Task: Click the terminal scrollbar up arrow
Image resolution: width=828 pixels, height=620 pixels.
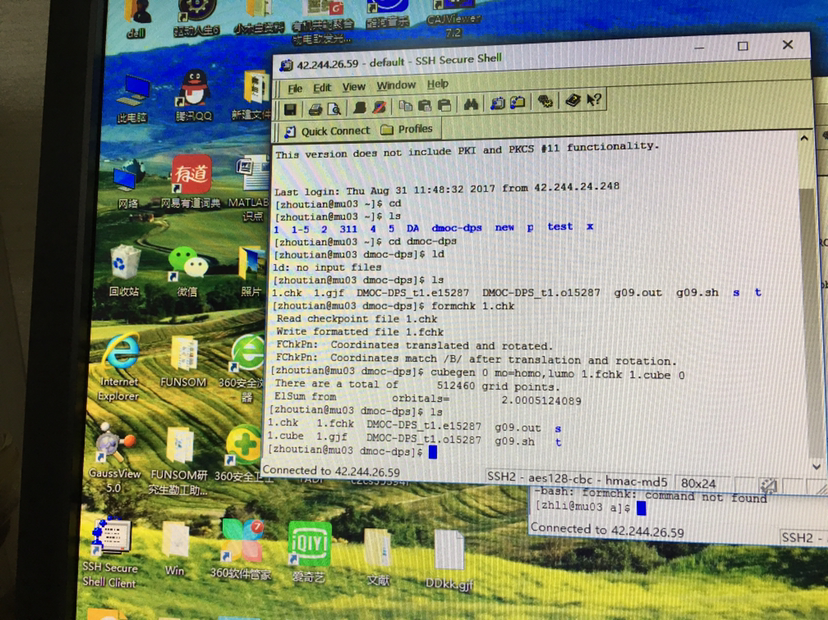Action: coord(804,139)
